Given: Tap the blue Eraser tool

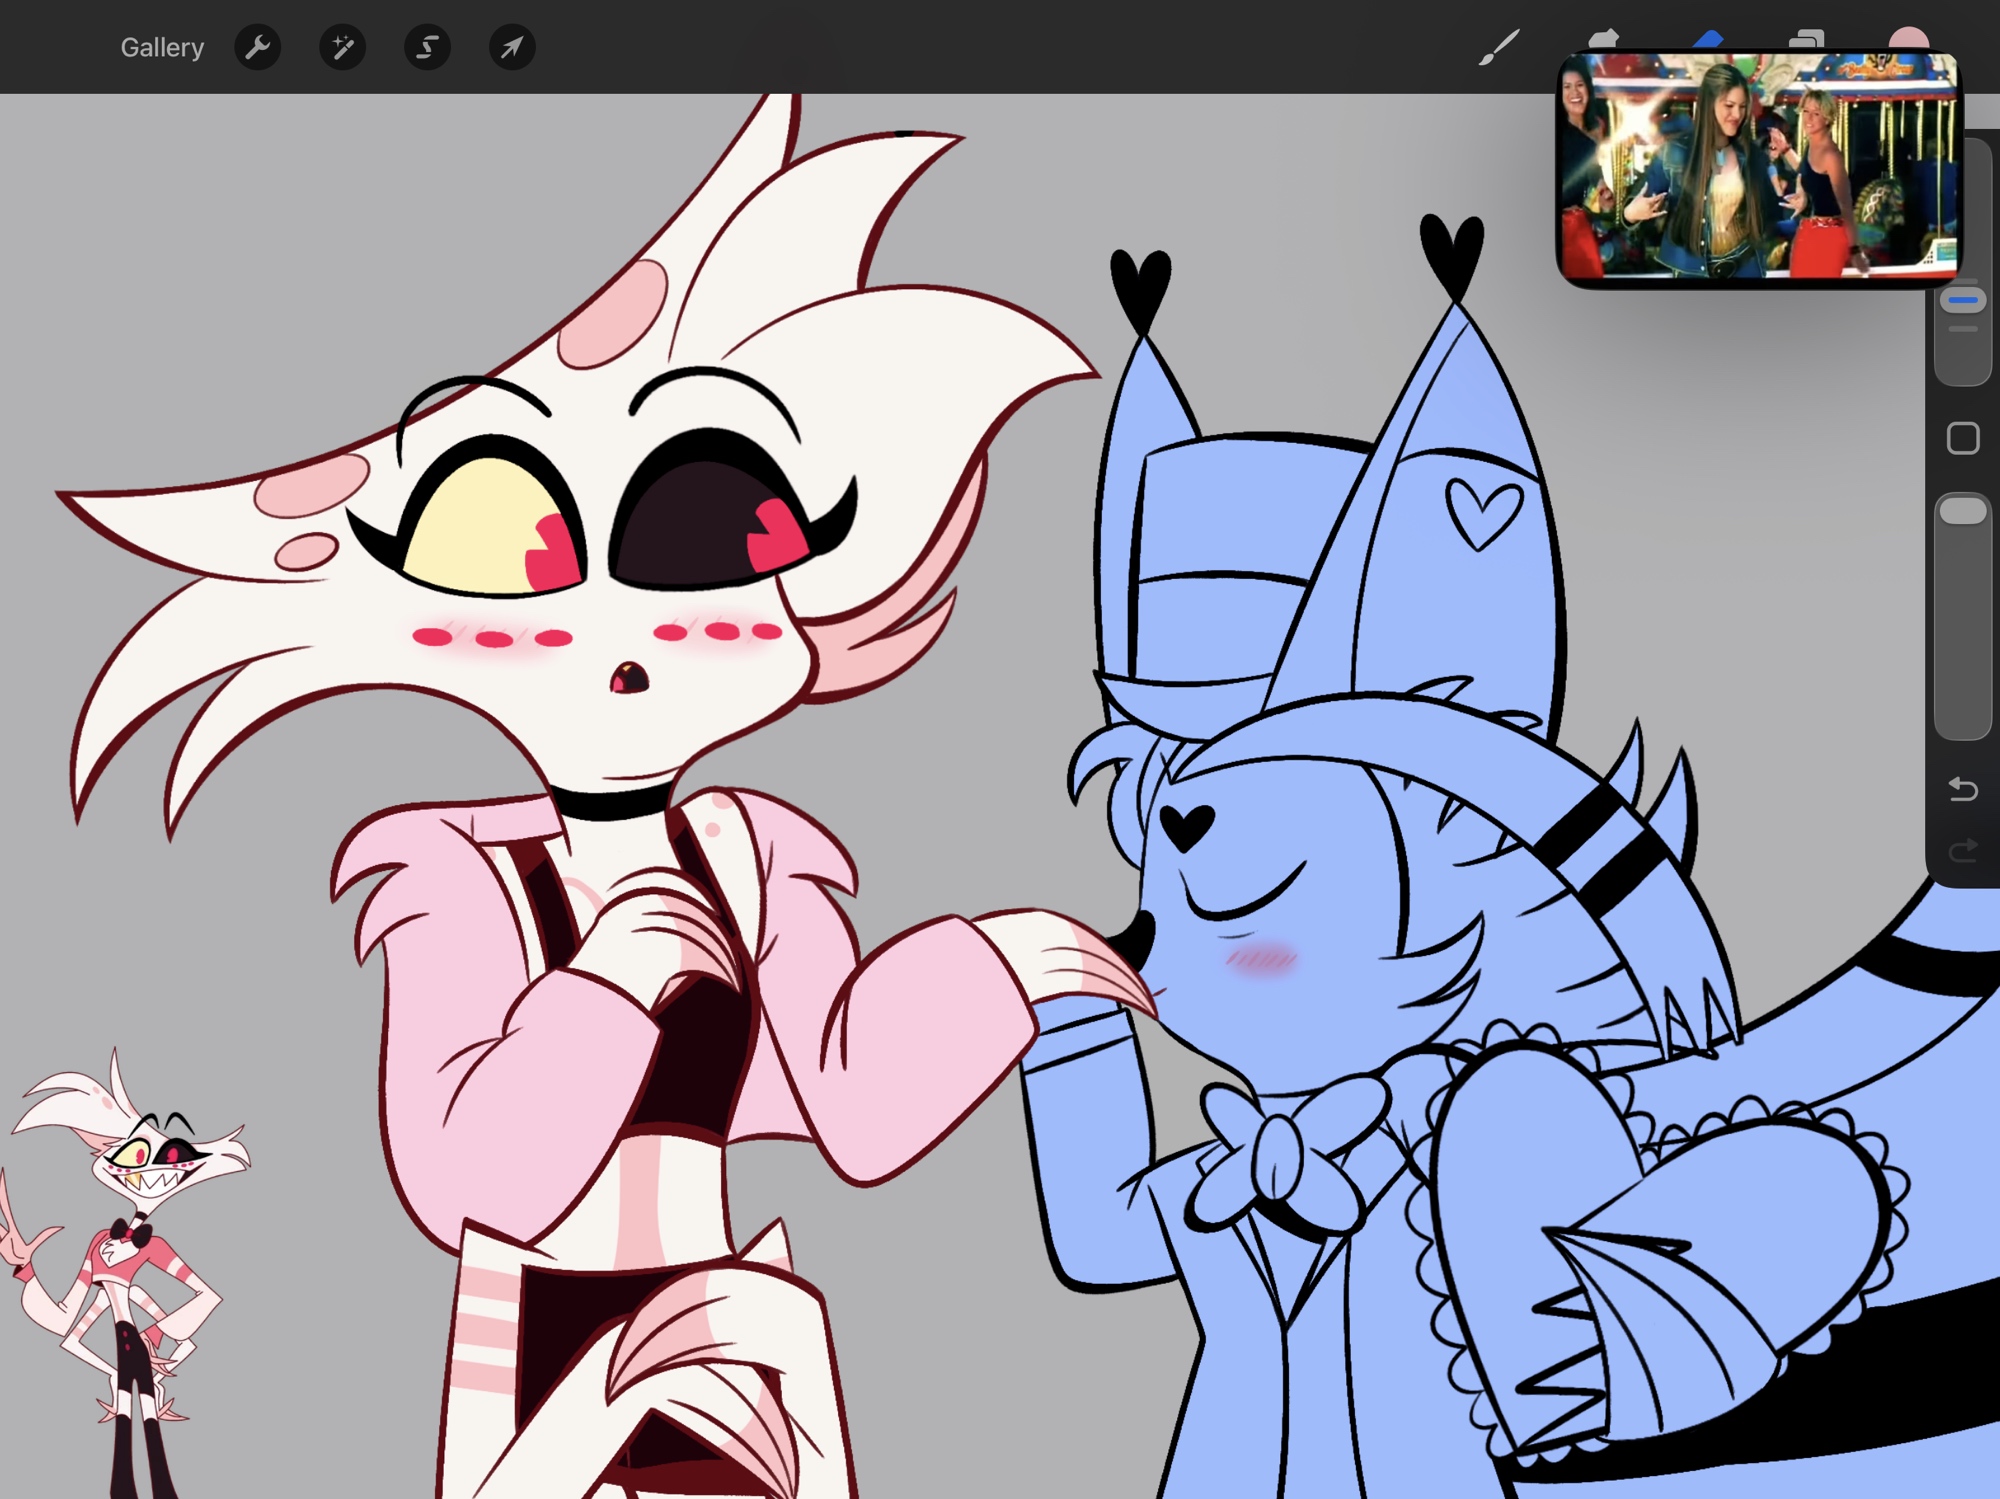Looking at the screenshot, I should (1707, 38).
